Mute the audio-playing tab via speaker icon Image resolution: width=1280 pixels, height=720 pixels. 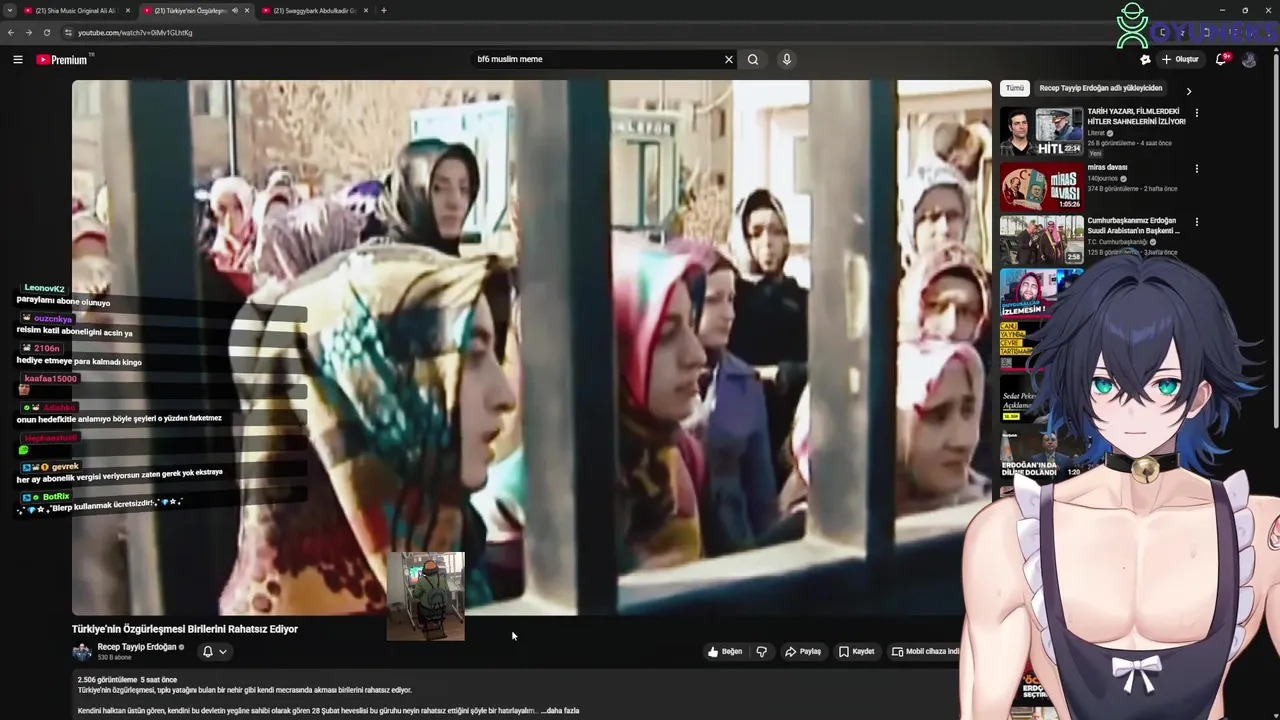pyautogui.click(x=235, y=10)
